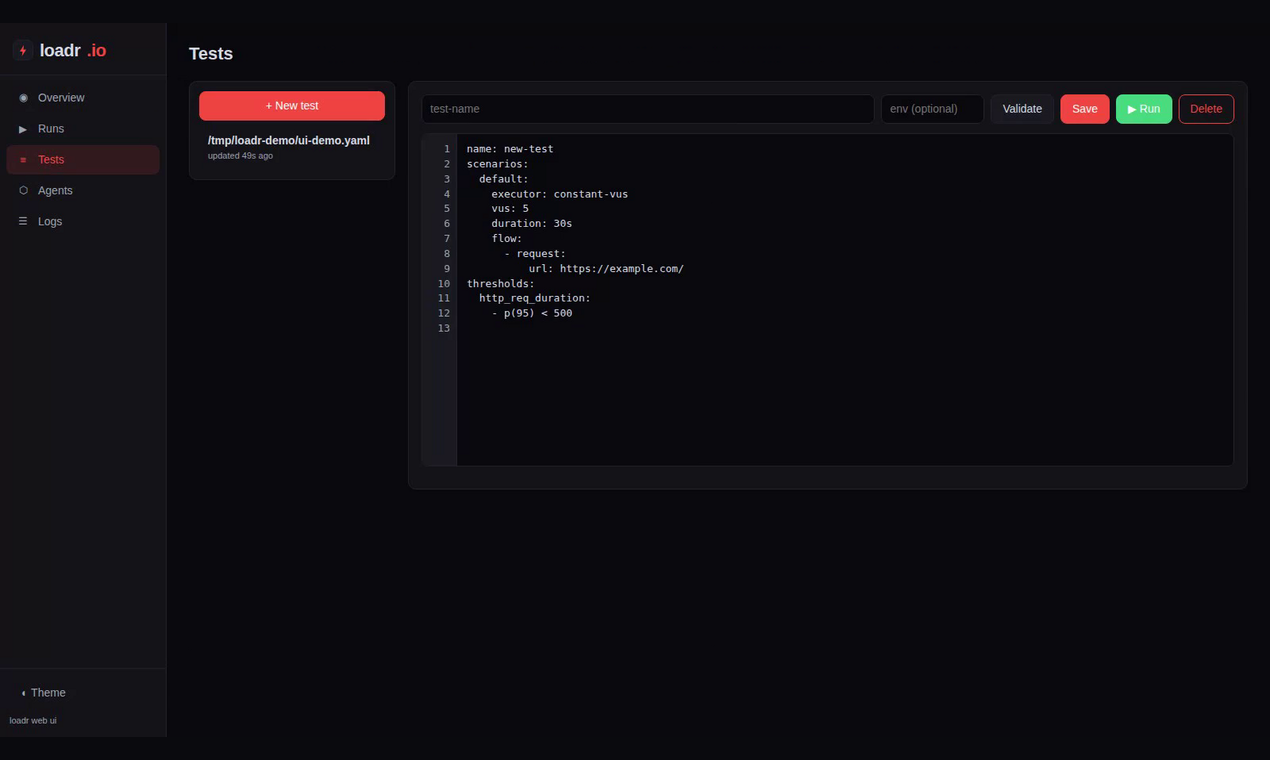Delete the current test
Viewport: 1270px width, 760px height.
[1206, 109]
